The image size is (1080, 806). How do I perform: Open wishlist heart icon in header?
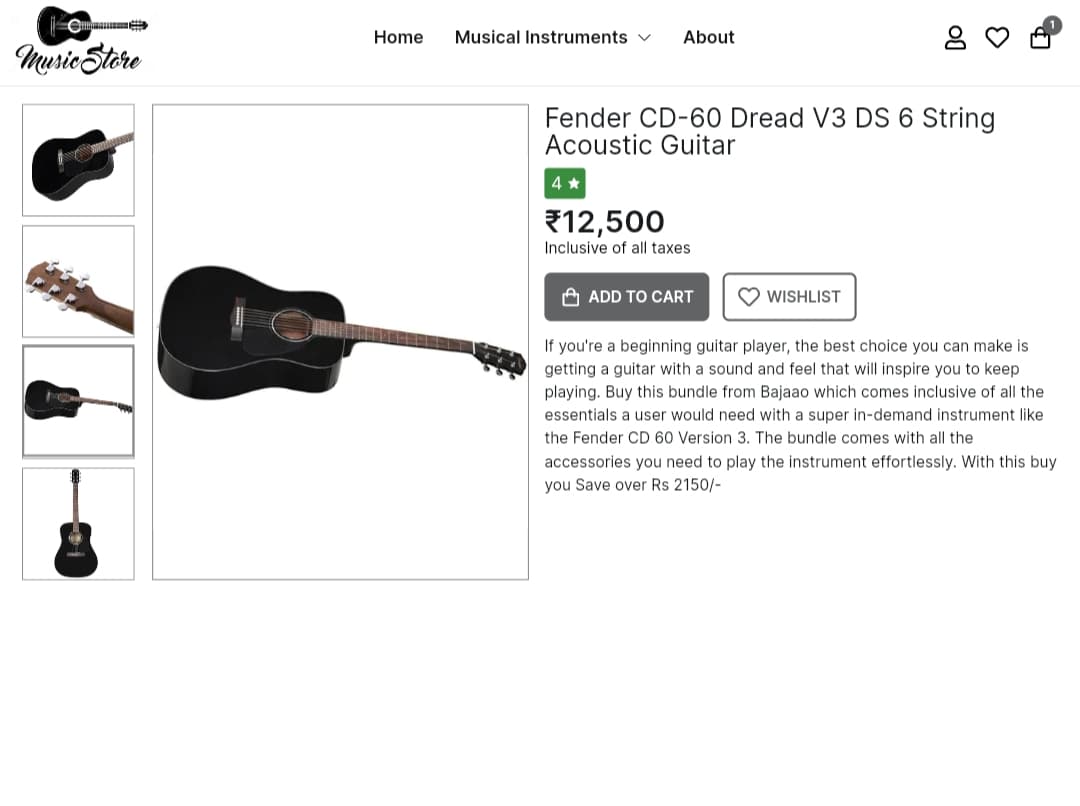click(x=997, y=37)
